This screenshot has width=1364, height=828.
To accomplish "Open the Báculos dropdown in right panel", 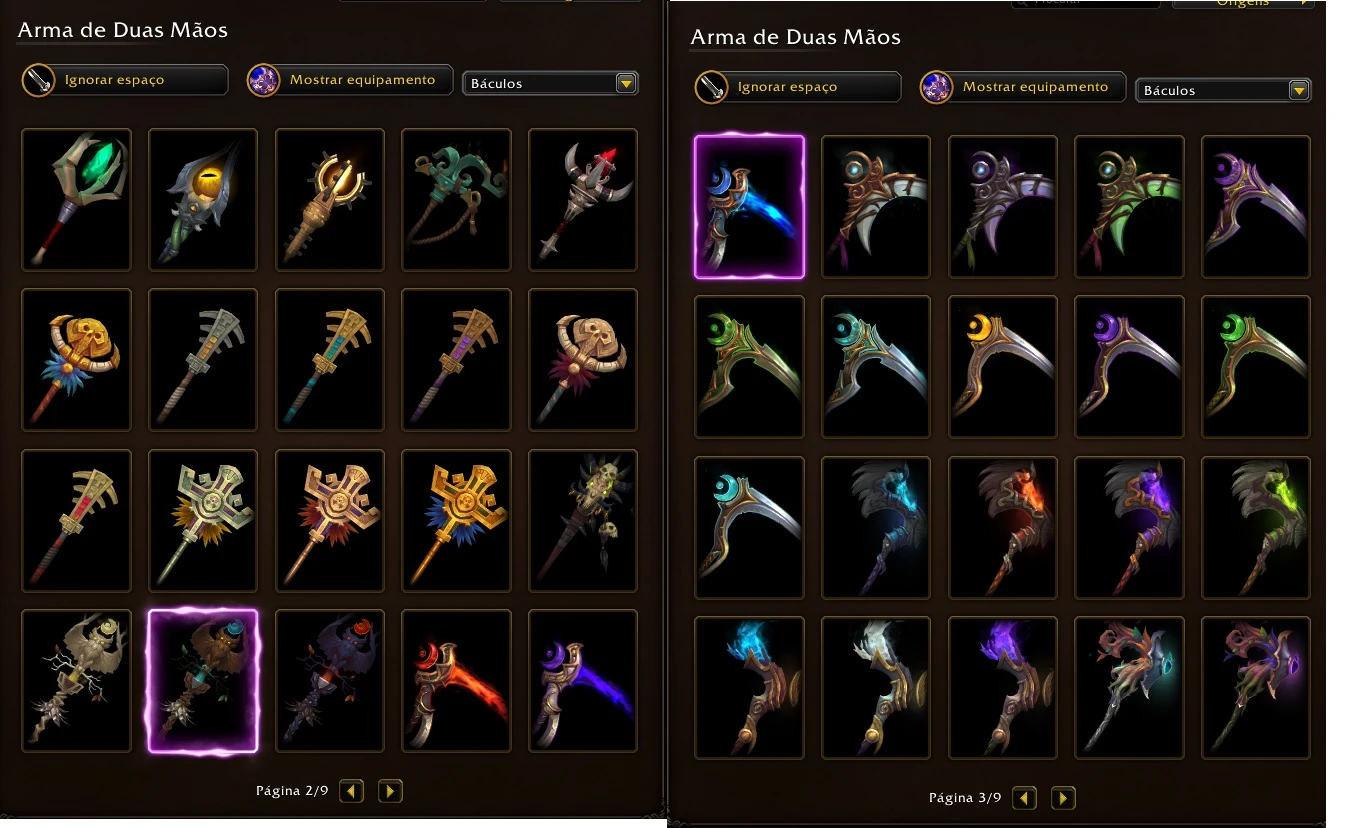I will point(1223,90).
